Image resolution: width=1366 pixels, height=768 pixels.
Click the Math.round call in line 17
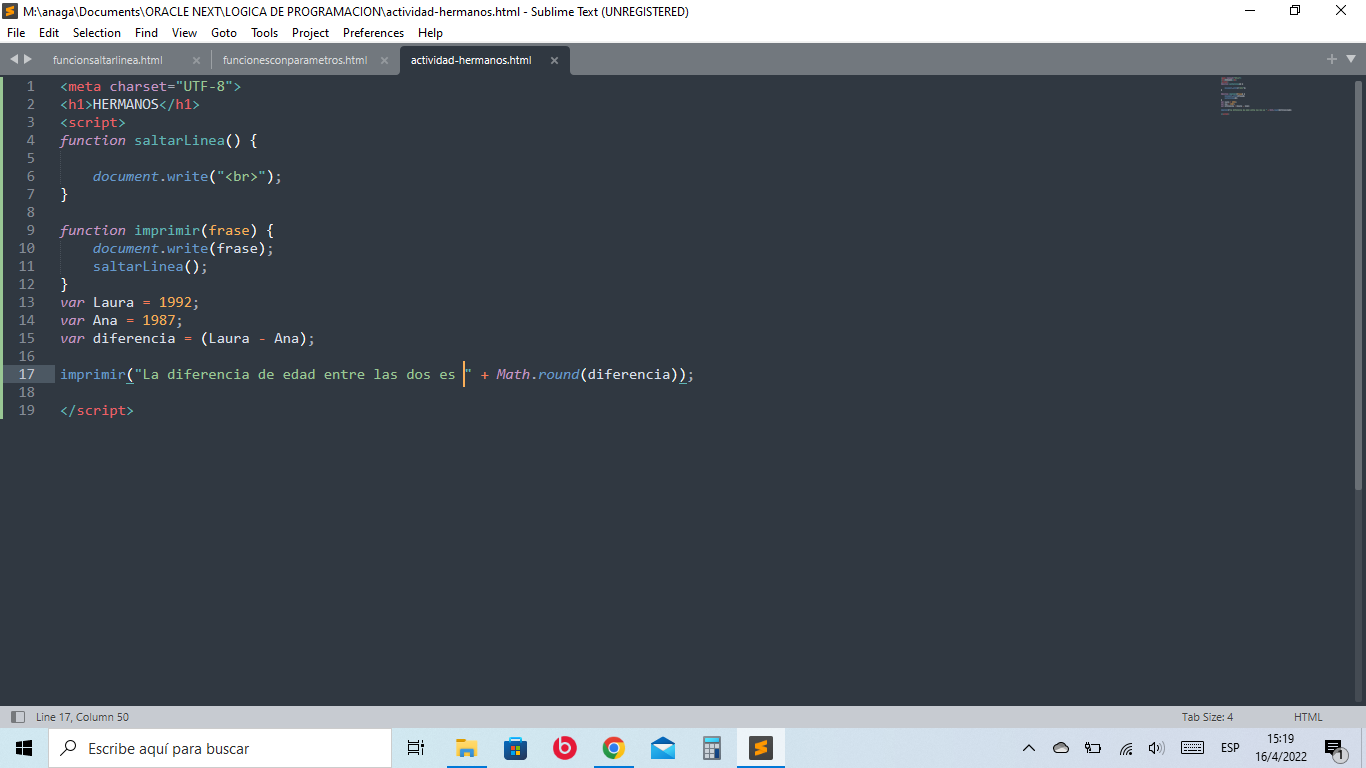[538, 374]
